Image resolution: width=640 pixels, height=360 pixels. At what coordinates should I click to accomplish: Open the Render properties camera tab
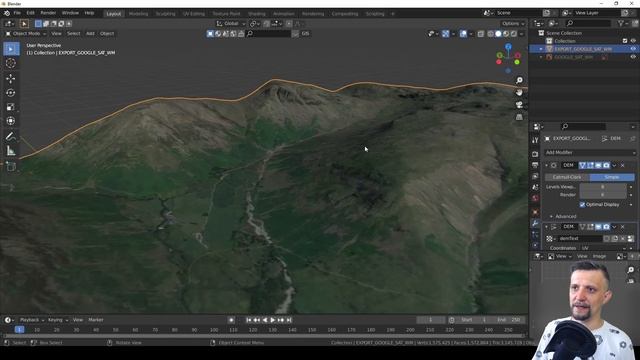(x=535, y=154)
